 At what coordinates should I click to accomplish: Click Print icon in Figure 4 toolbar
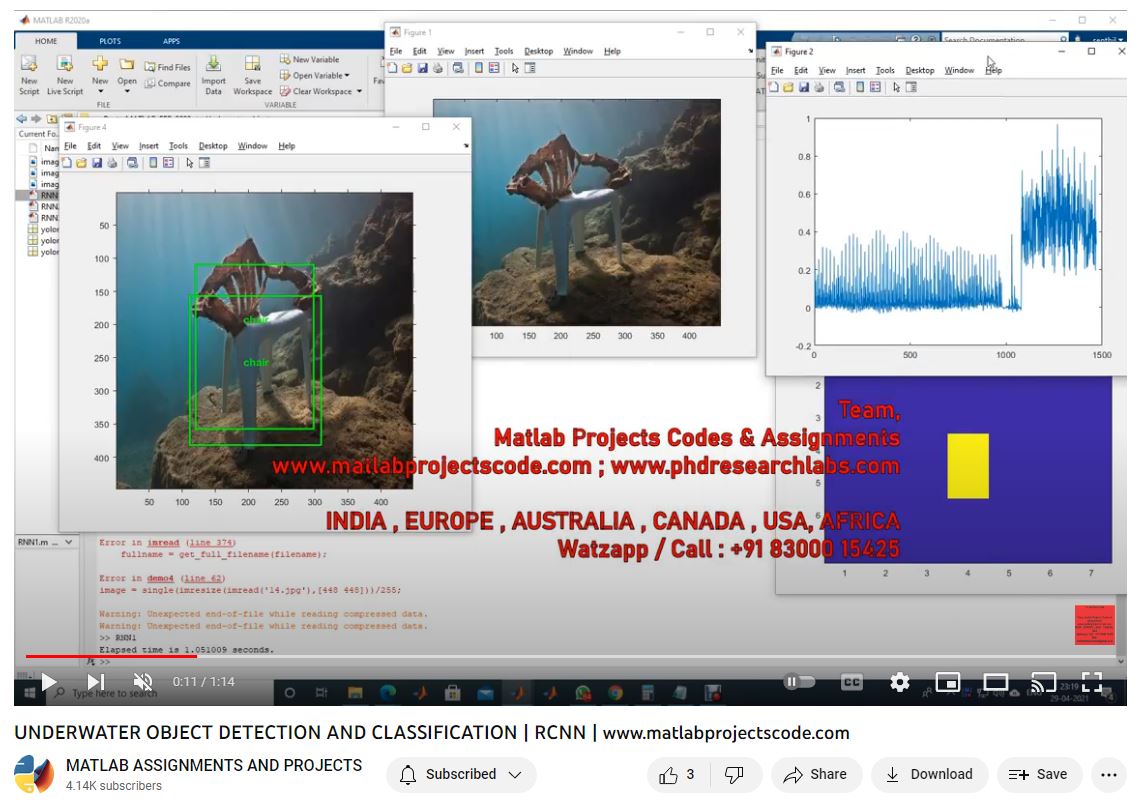pos(112,163)
